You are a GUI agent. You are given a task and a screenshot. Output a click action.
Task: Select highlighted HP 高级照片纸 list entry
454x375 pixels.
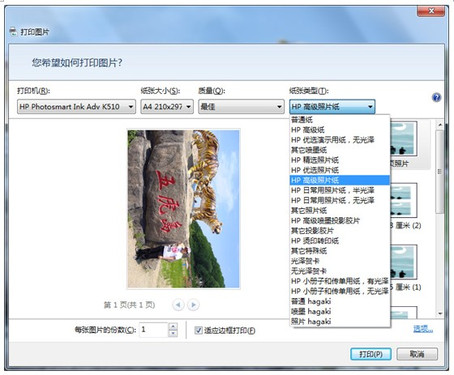[x=340, y=180]
